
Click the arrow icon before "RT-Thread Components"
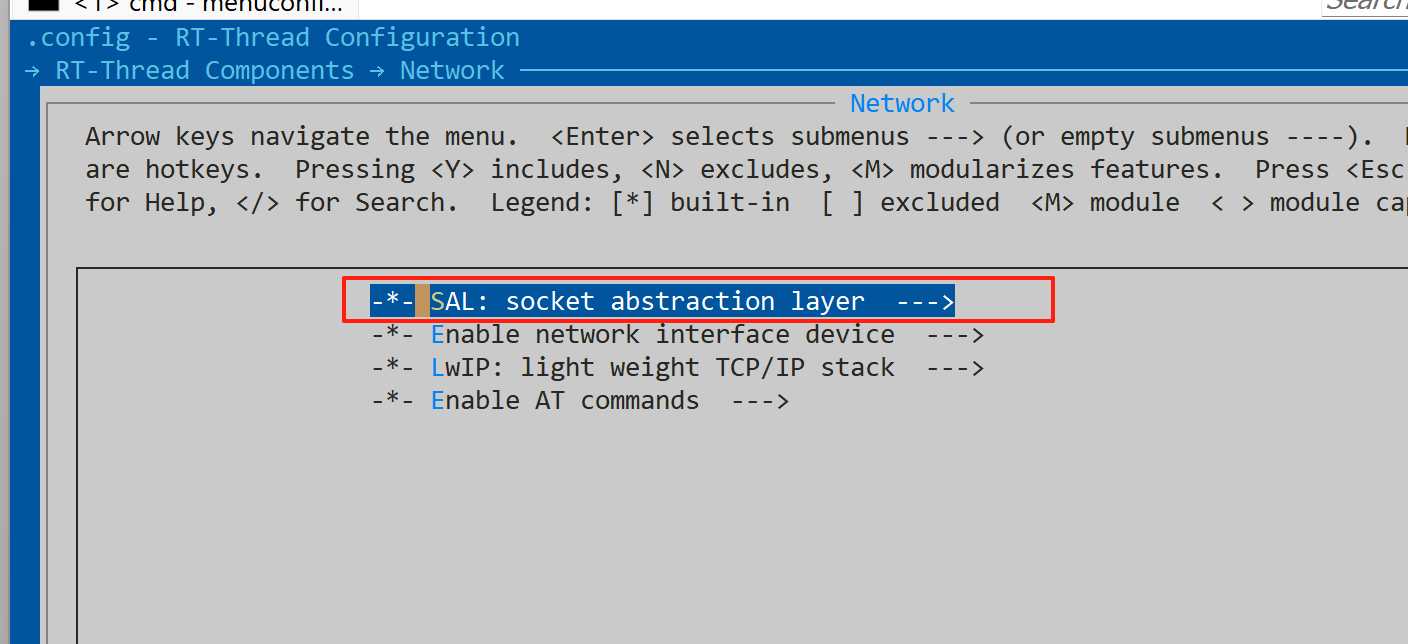point(32,71)
